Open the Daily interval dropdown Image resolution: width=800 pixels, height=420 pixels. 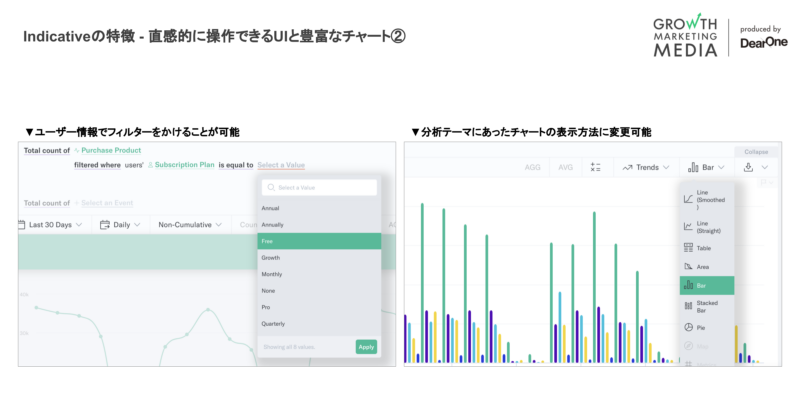[x=120, y=225]
